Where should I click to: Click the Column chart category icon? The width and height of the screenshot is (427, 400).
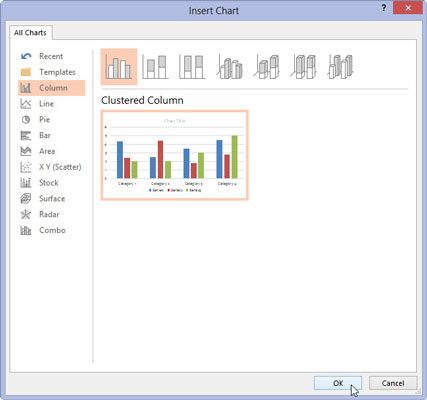26,88
